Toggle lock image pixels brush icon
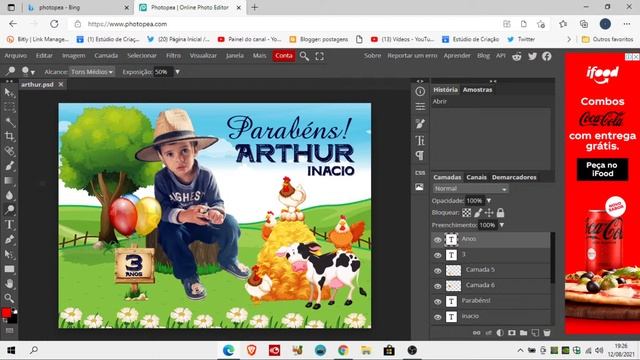The height and width of the screenshot is (360, 640). [478, 213]
